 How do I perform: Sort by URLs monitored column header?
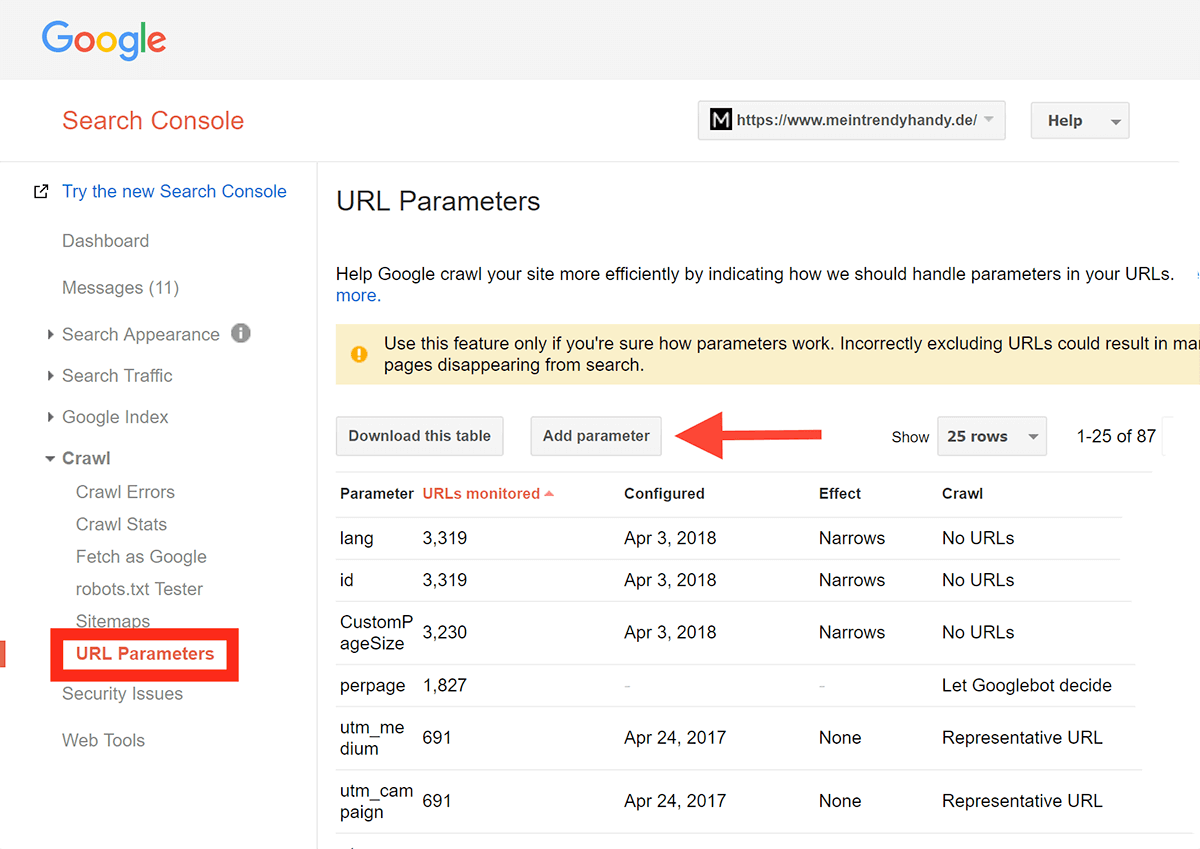(488, 493)
